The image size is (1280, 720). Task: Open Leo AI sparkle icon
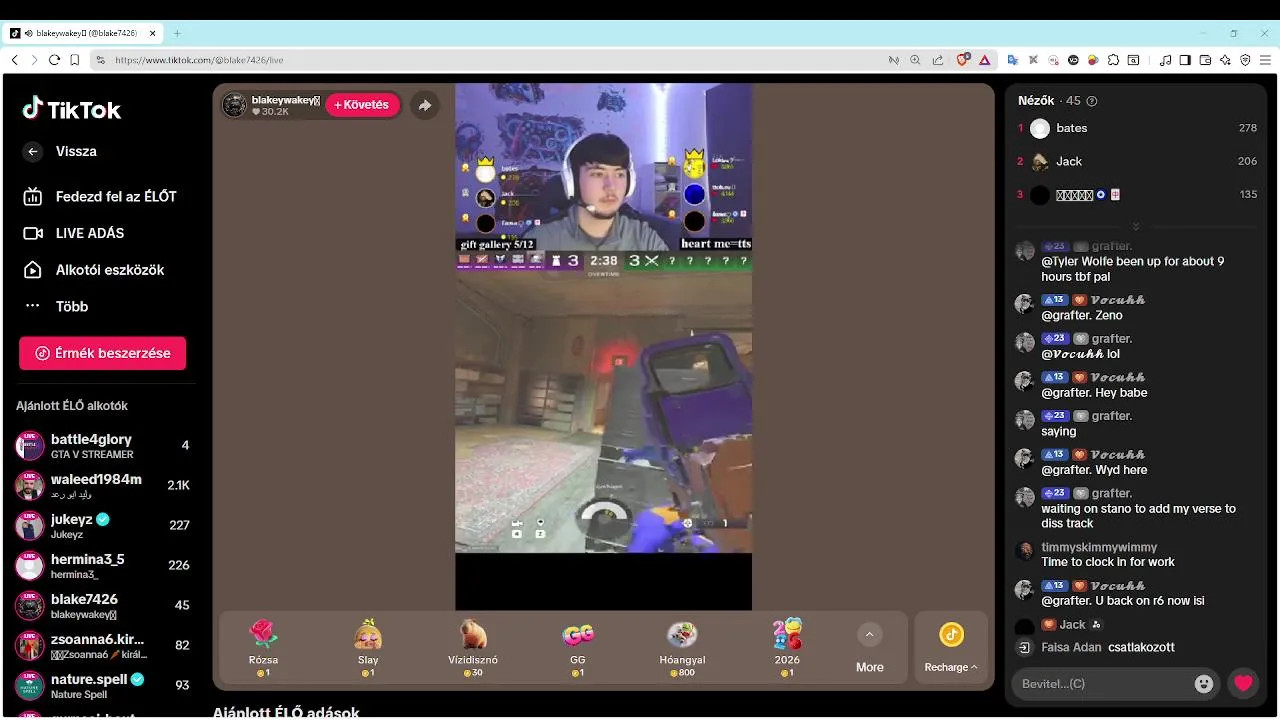point(1225,60)
